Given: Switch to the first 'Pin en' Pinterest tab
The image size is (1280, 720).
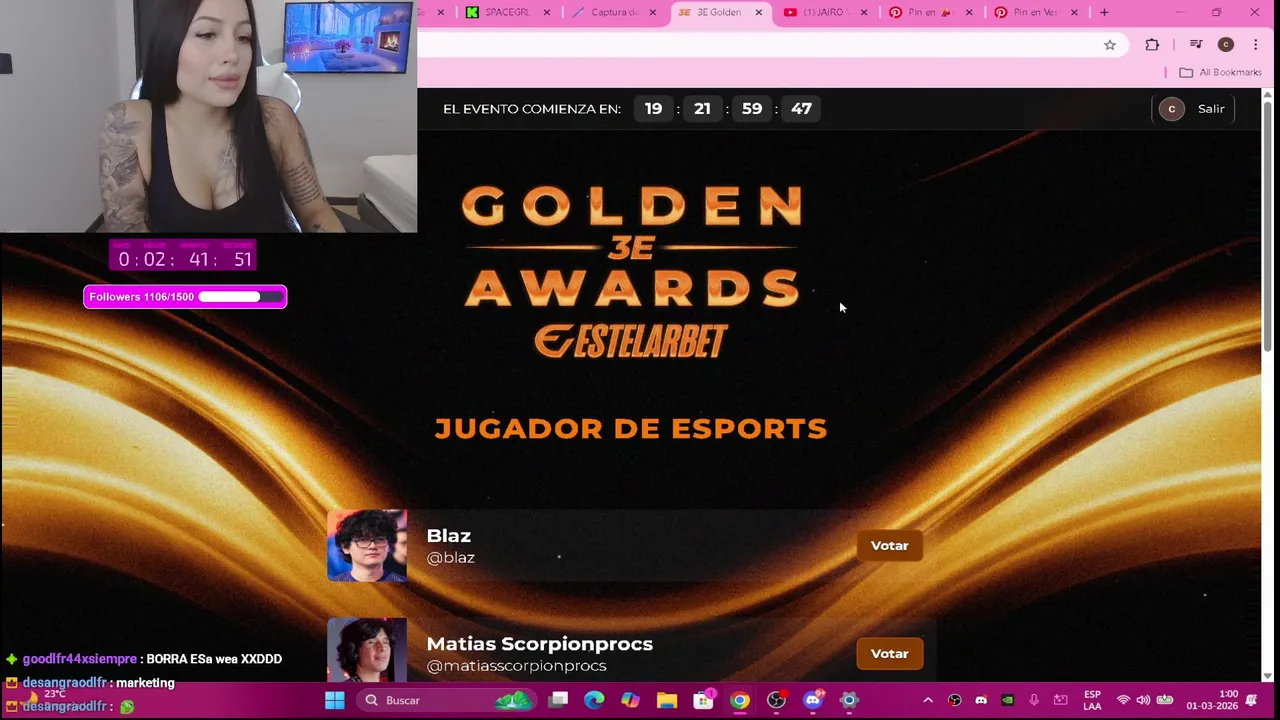Looking at the screenshot, I should click(x=931, y=12).
